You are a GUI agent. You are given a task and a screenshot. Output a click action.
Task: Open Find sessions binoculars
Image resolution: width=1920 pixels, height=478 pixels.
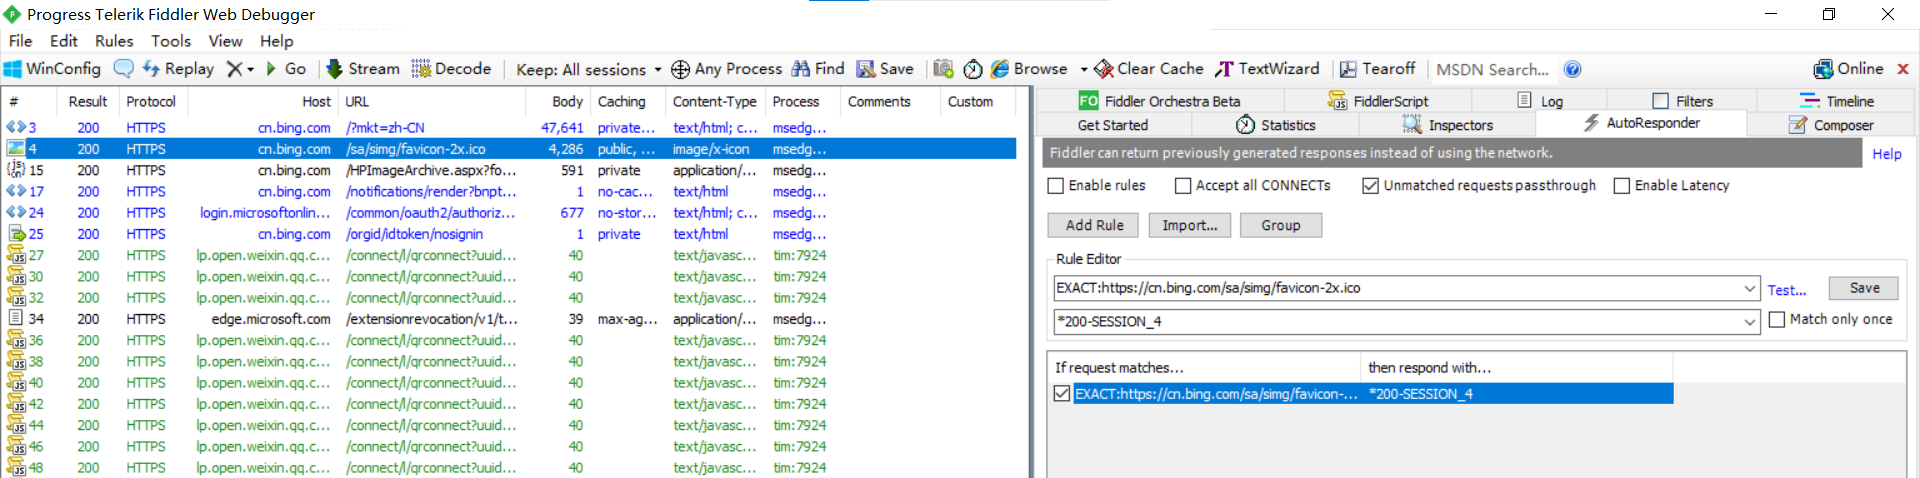(819, 69)
